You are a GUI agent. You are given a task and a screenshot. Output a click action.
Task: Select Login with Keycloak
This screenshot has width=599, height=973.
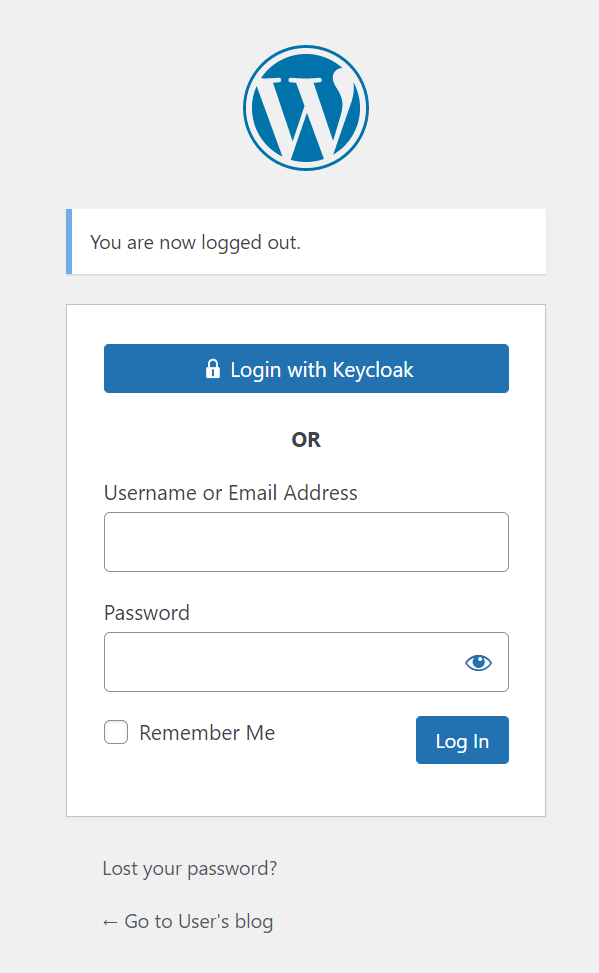(306, 368)
